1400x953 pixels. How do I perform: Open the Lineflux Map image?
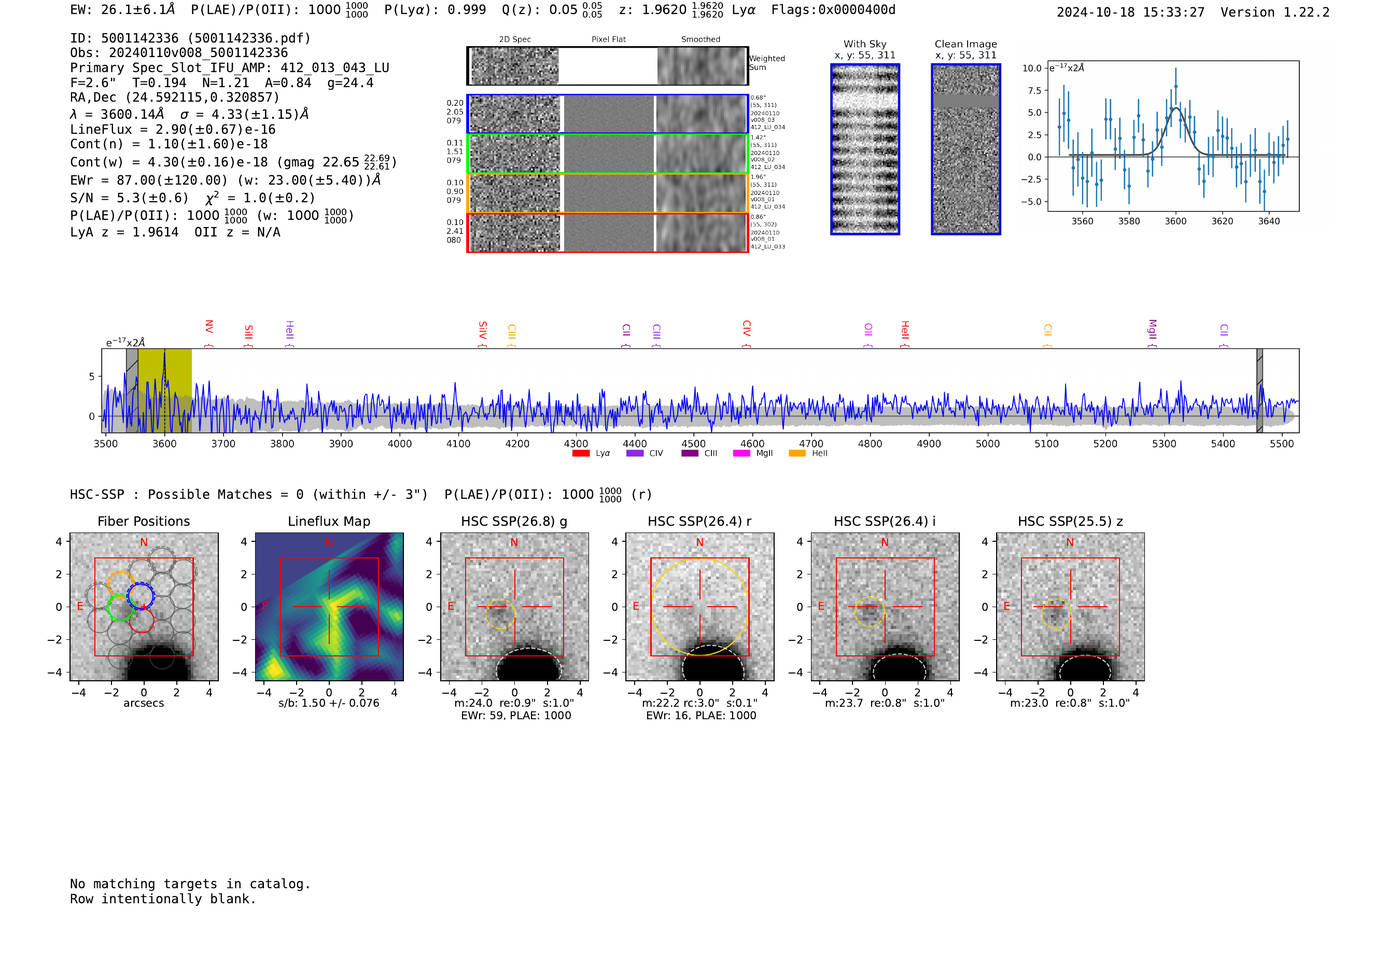pos(329,607)
